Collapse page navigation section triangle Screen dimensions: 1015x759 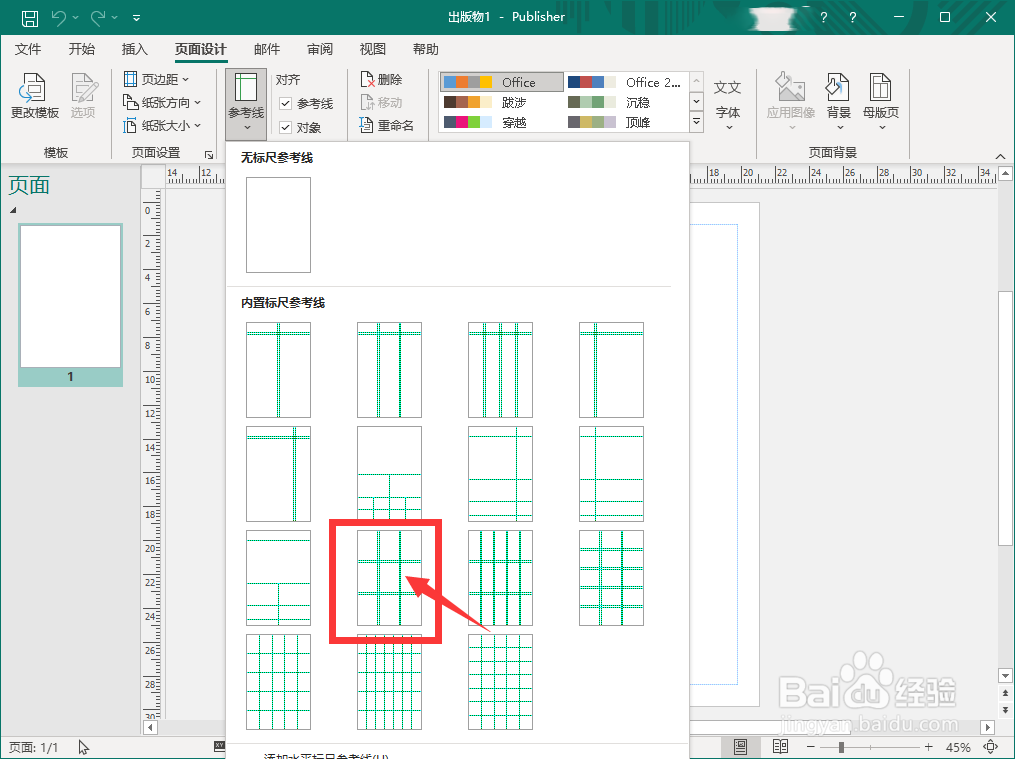pos(12,210)
